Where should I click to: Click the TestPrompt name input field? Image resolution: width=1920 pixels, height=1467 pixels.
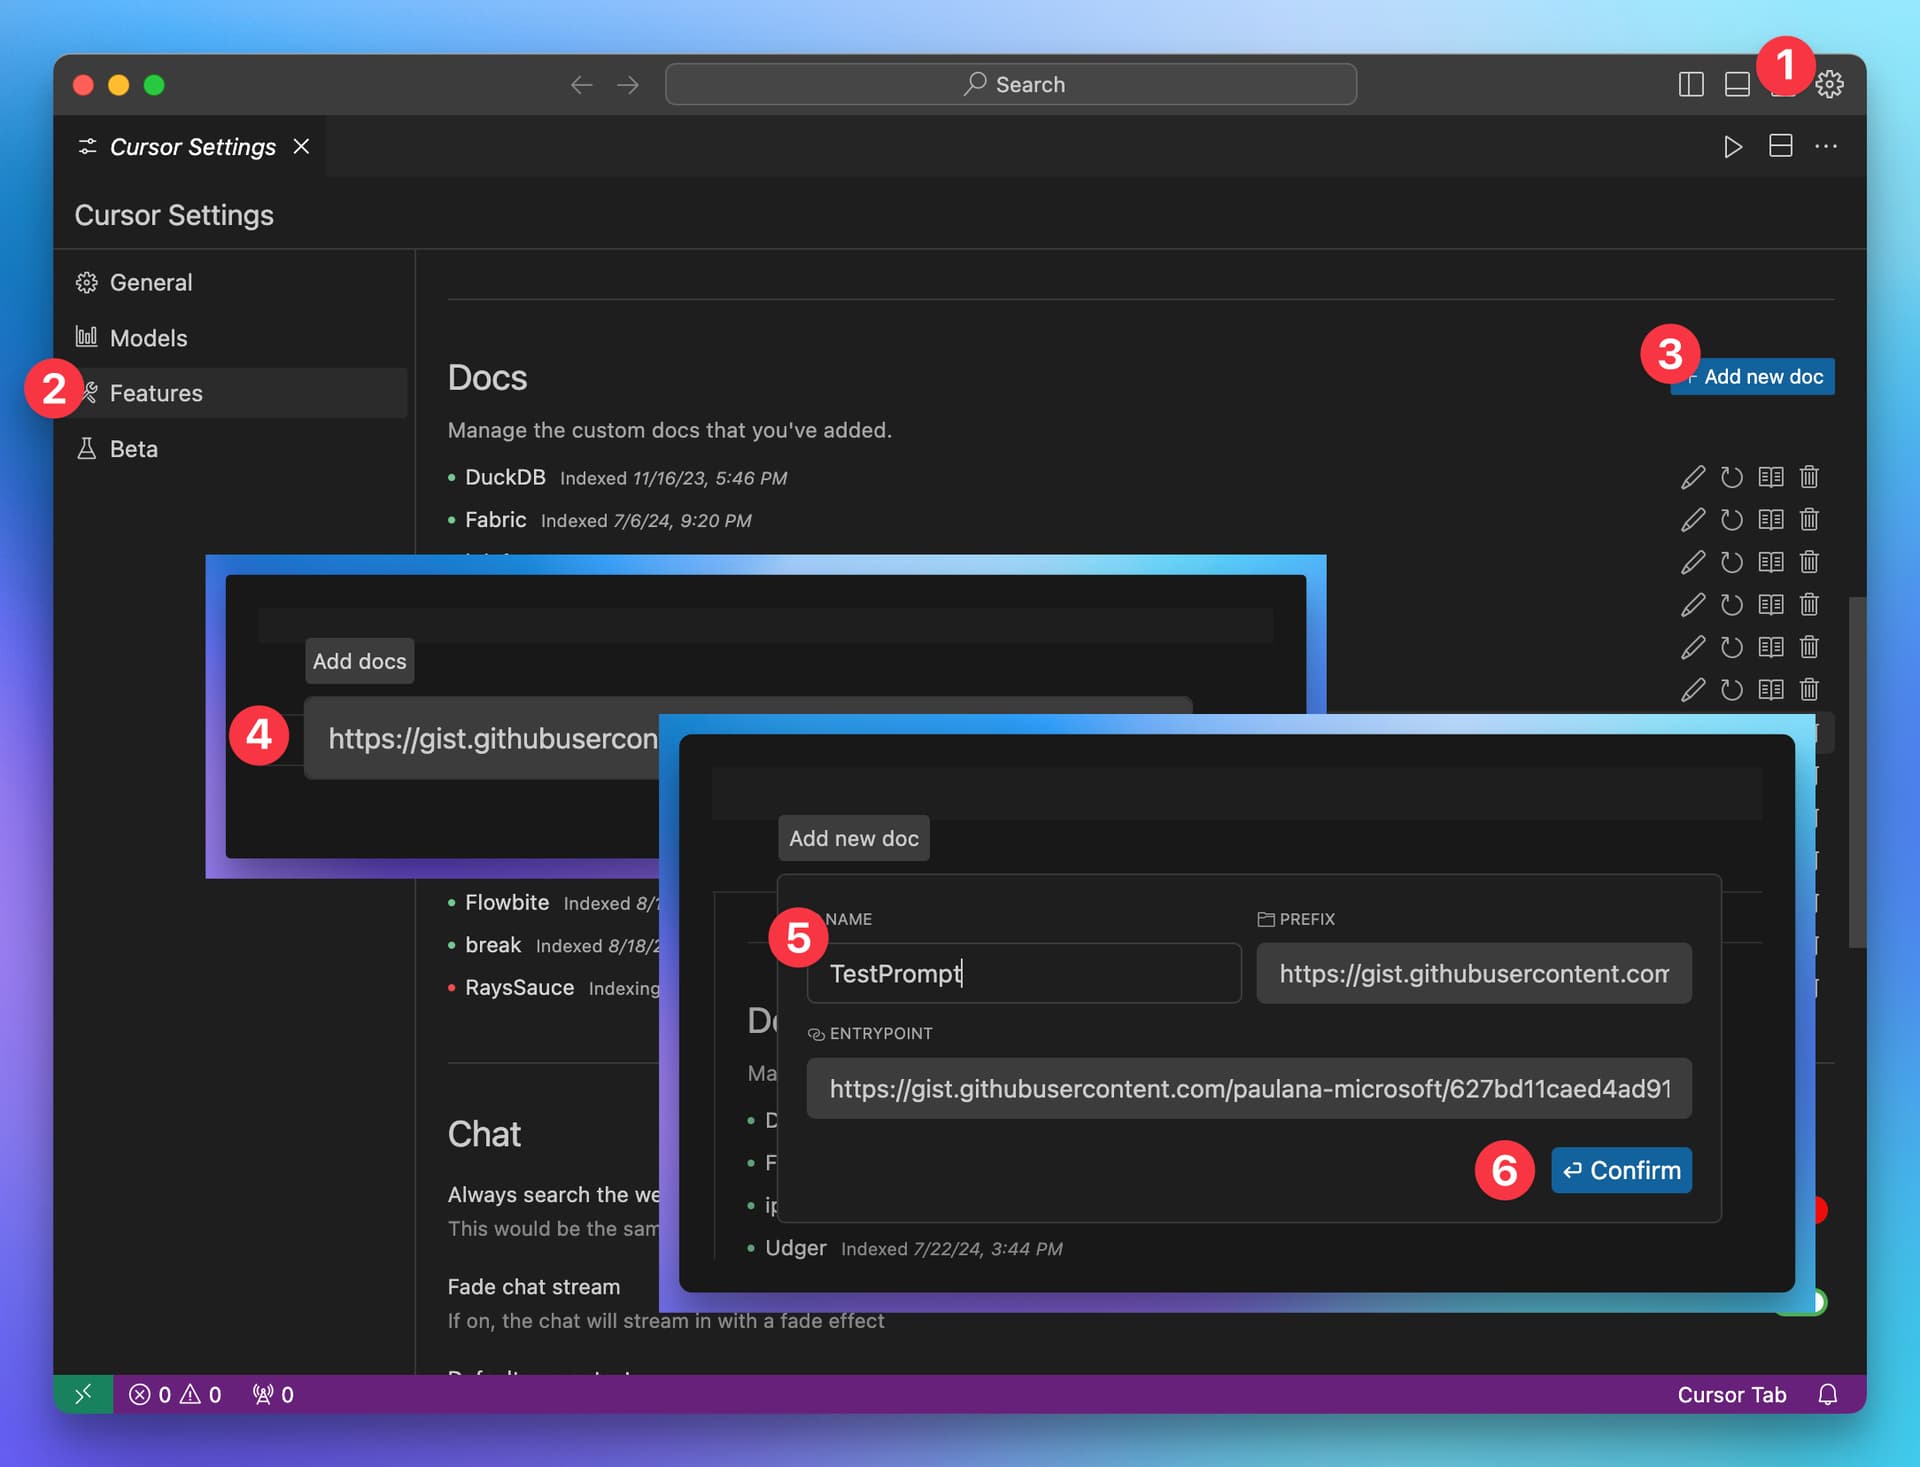[1022, 973]
